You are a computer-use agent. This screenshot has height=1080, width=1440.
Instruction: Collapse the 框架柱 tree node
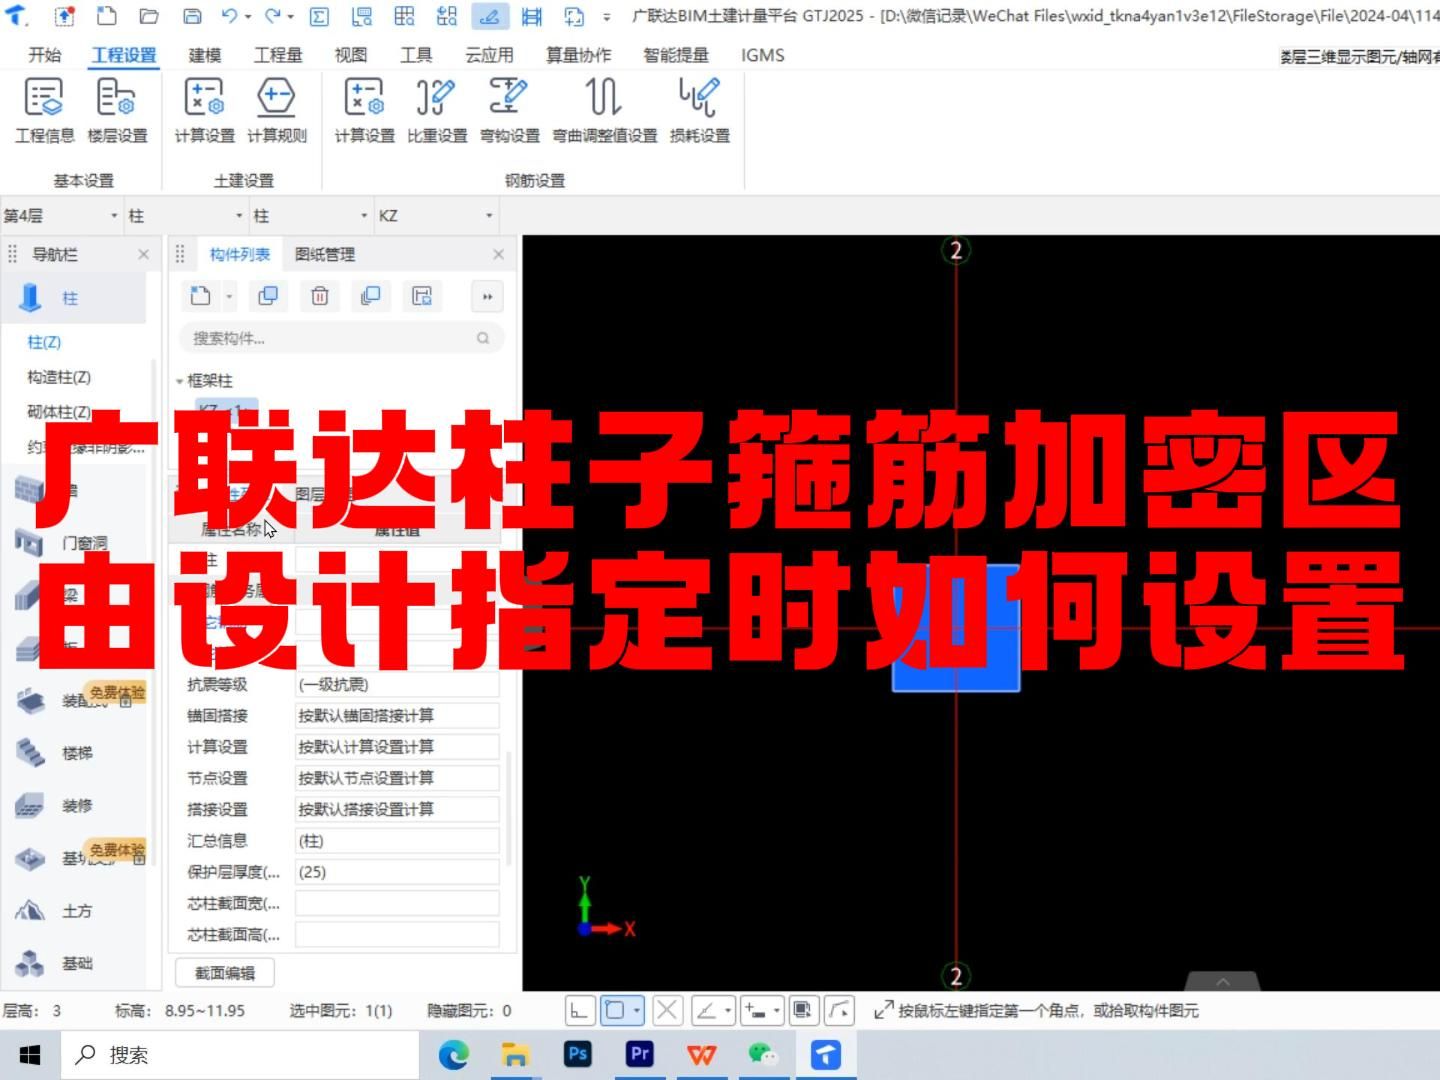[177, 381]
